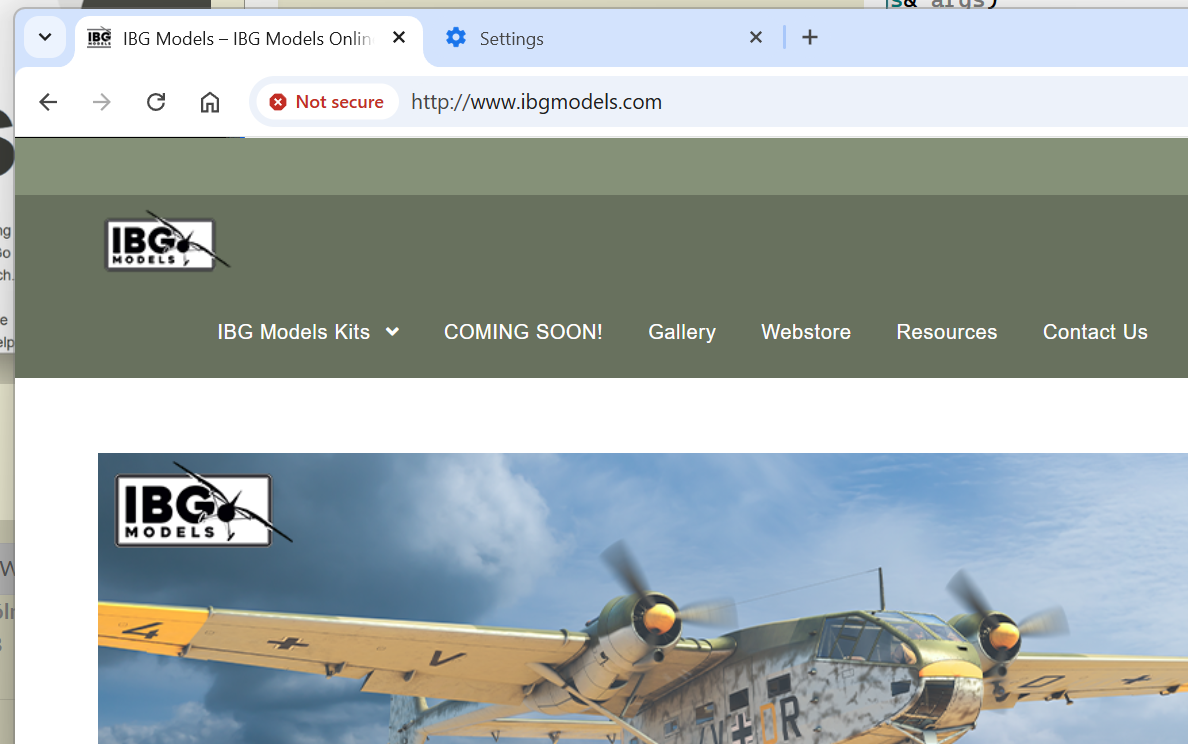Viewport: 1188px width, 744px height.
Task: Close the Settings tab
Action: click(756, 38)
